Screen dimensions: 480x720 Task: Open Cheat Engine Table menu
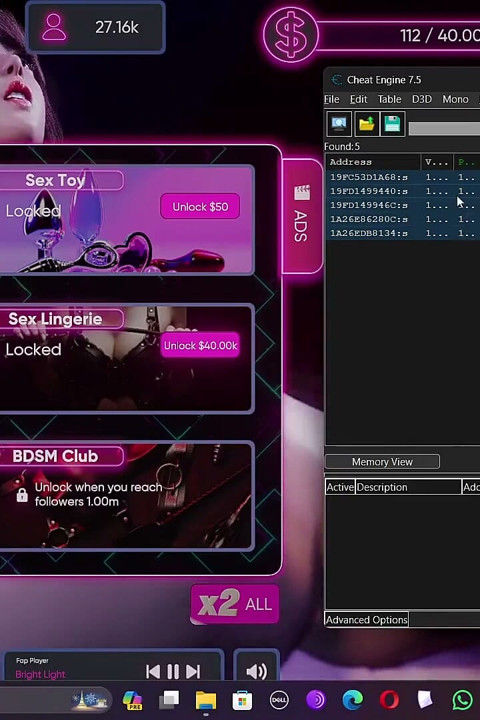pos(390,99)
